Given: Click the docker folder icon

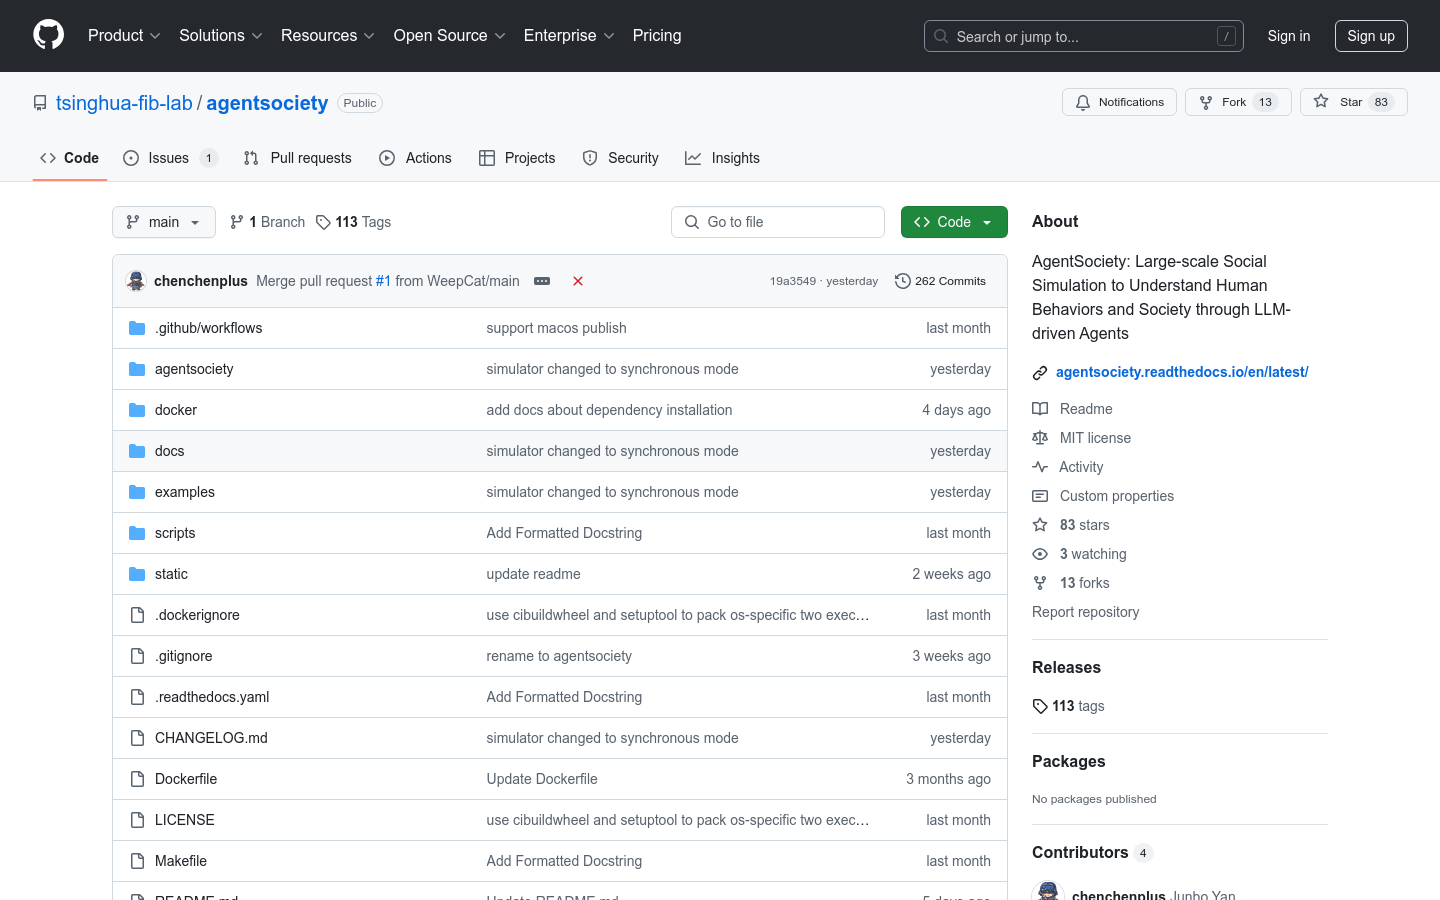Looking at the screenshot, I should tap(137, 410).
